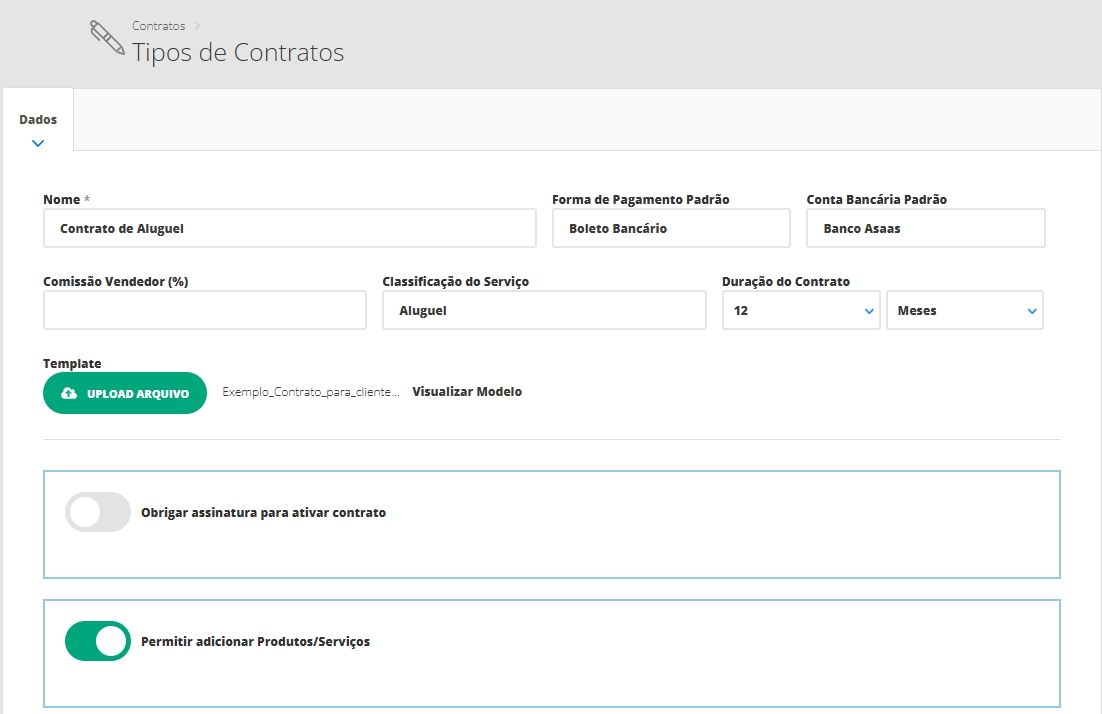The image size is (1102, 714).
Task: Open Forma de Pagamento Padrão selector
Action: [671, 228]
